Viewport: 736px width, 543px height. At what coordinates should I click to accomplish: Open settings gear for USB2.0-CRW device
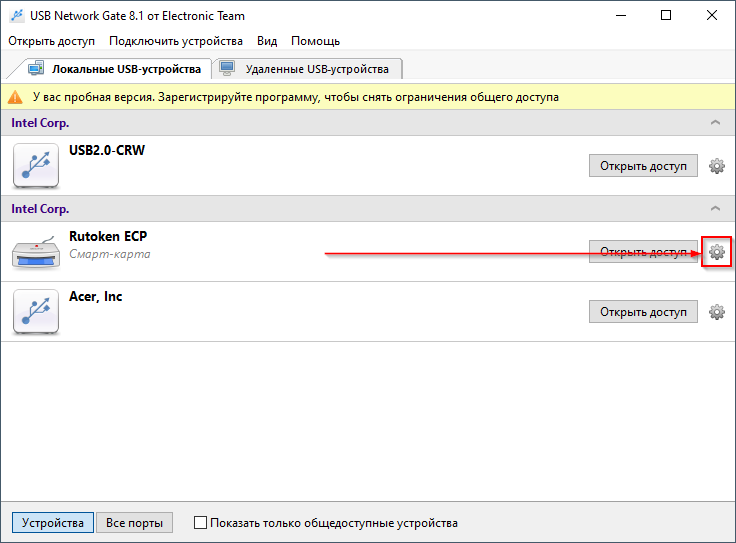pos(716,166)
